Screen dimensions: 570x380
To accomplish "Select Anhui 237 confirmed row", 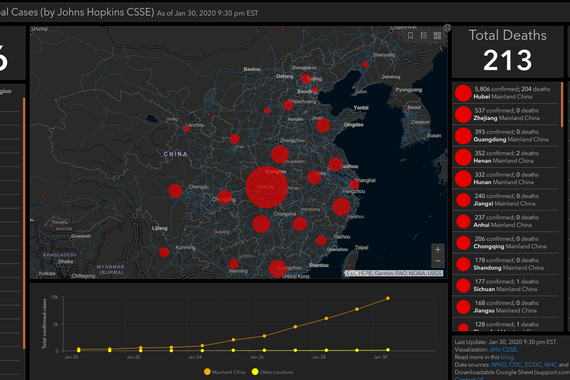I will (505, 221).
